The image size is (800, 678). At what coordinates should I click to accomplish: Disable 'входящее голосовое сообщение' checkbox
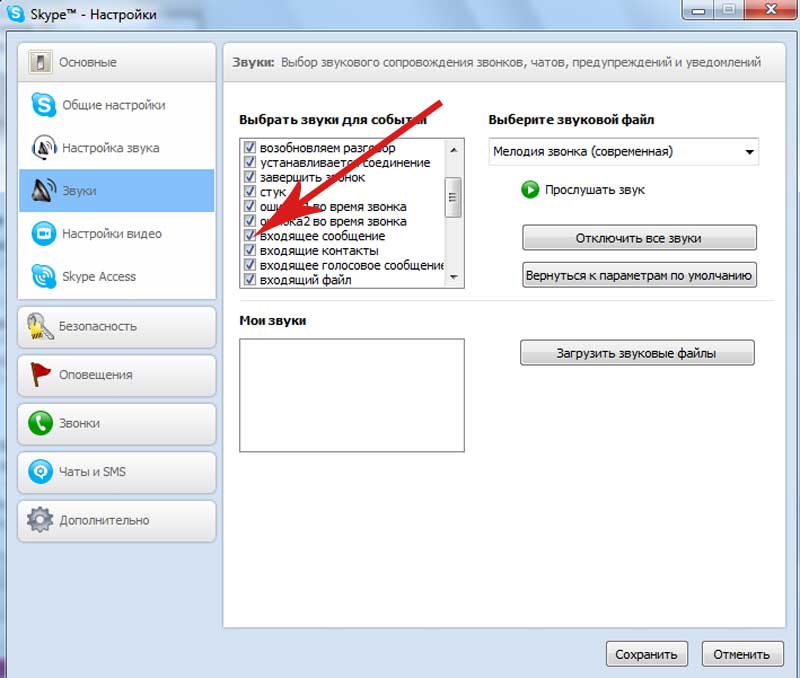pyautogui.click(x=249, y=265)
